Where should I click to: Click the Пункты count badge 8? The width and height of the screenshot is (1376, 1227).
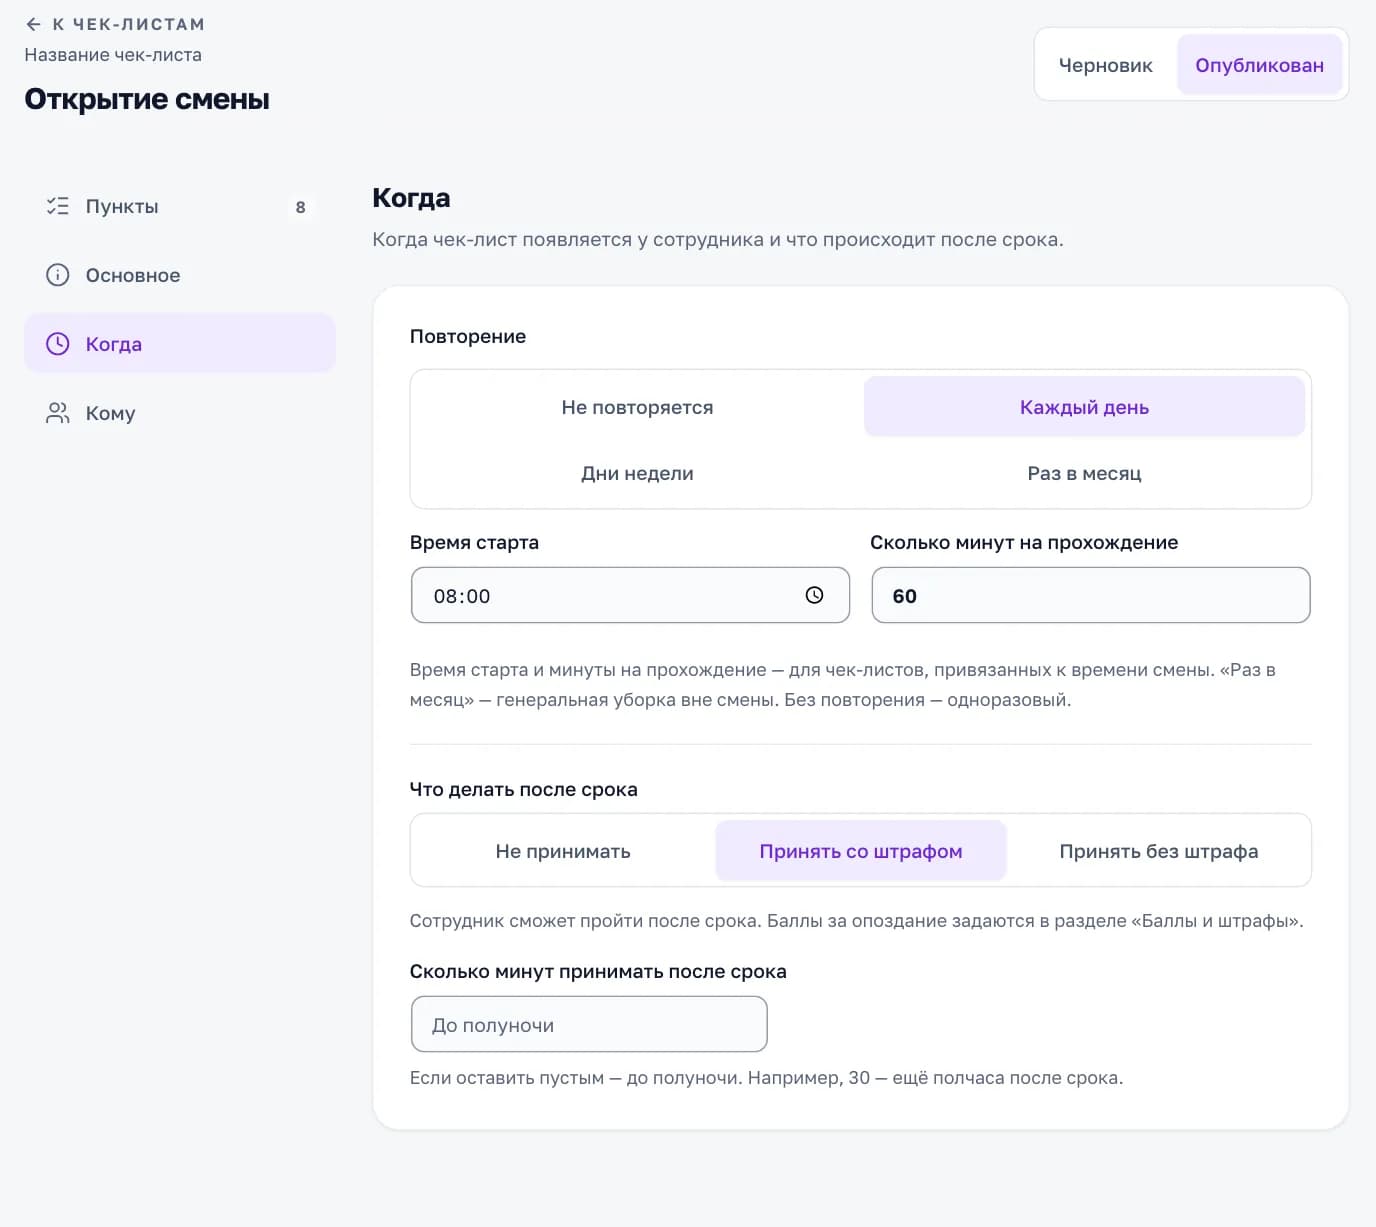click(x=300, y=207)
